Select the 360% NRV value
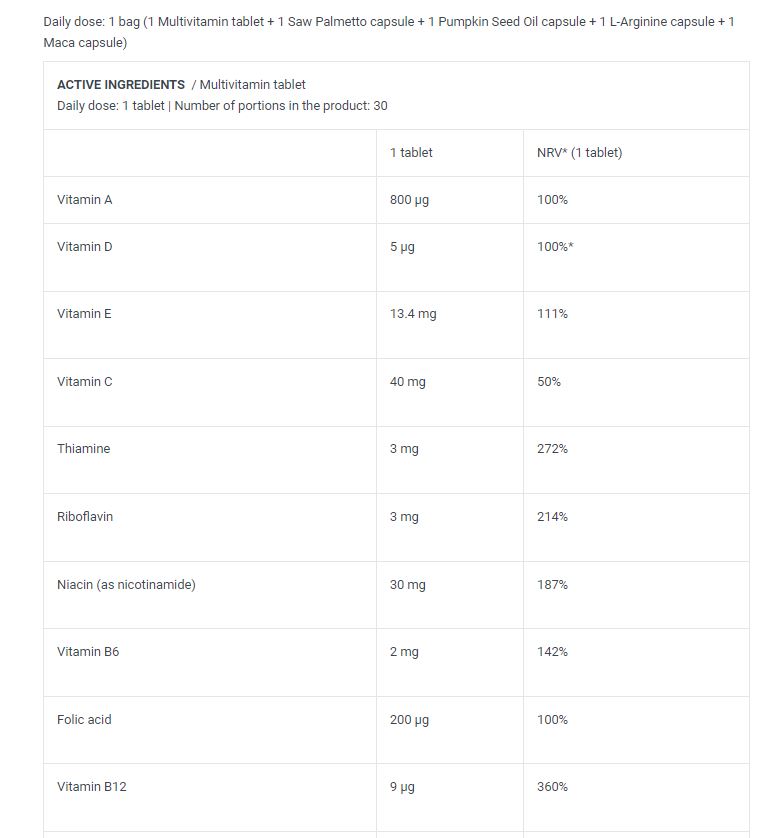 coord(552,787)
